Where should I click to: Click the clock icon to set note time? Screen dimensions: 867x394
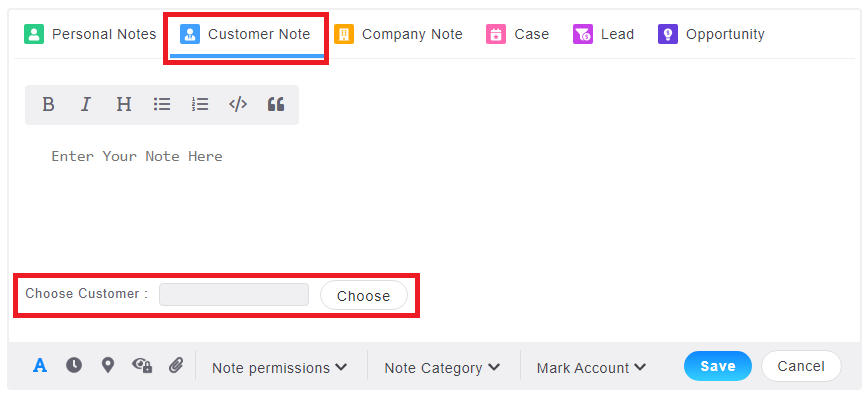[74, 365]
